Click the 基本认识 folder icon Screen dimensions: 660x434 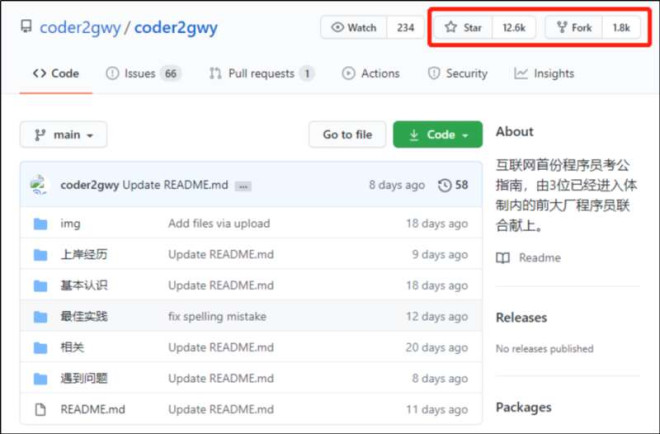(x=40, y=286)
